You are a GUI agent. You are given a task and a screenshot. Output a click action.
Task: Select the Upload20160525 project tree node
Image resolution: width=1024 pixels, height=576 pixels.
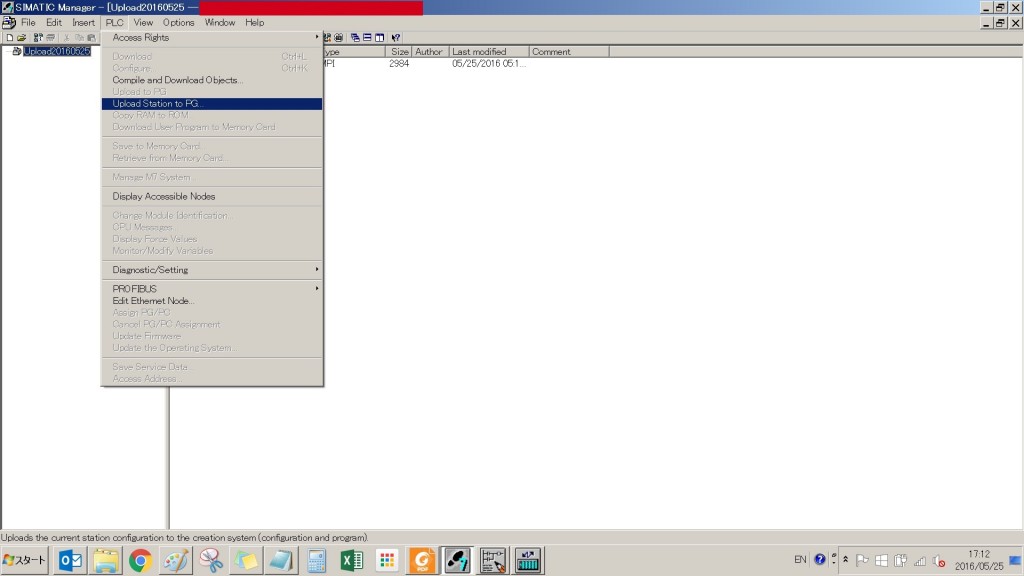(57, 51)
